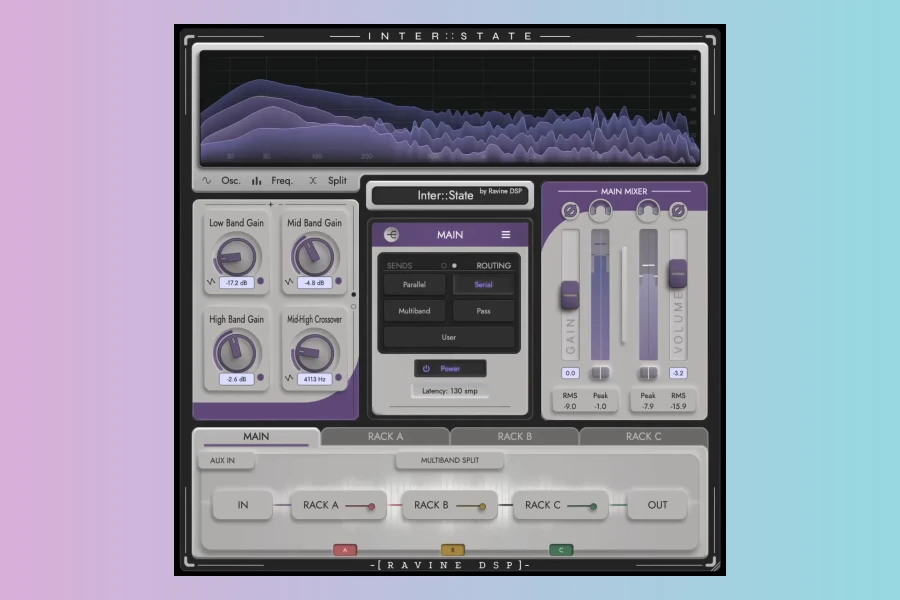The height and width of the screenshot is (600, 900).
Task: Toggle the Power button
Action: pos(450,369)
